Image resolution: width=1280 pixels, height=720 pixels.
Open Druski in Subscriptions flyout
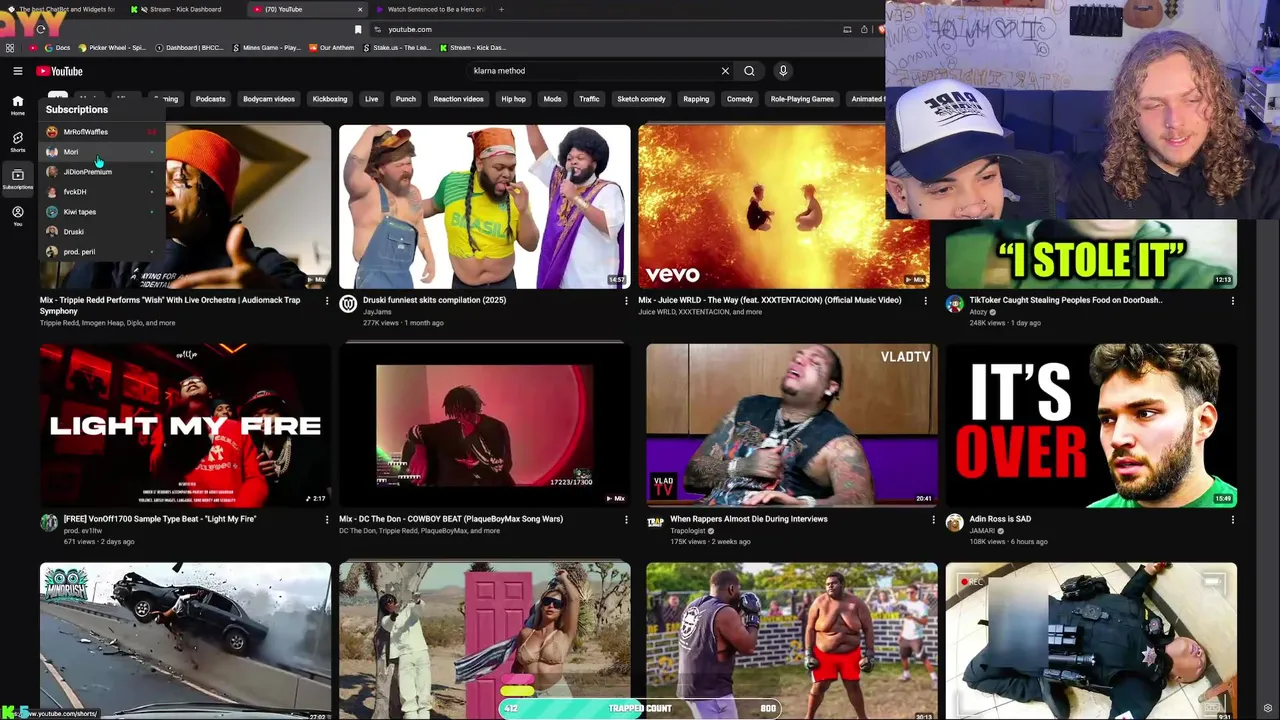[x=101, y=232]
